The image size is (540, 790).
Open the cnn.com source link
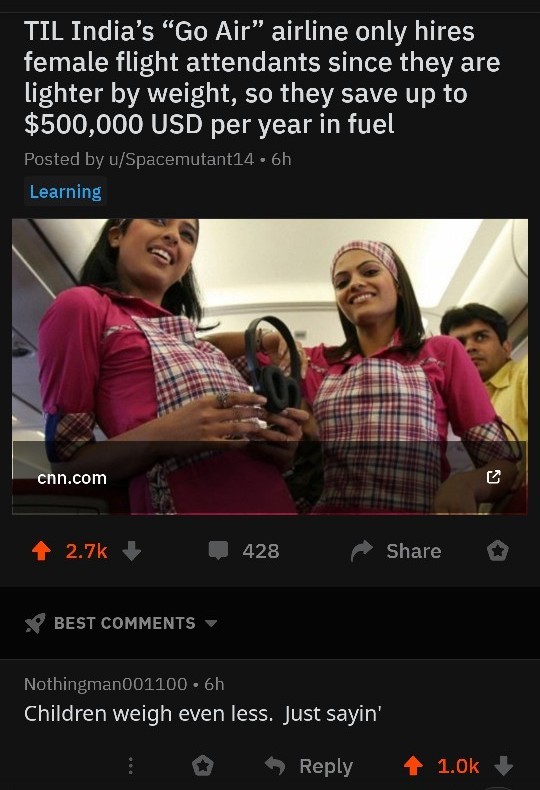(72, 478)
